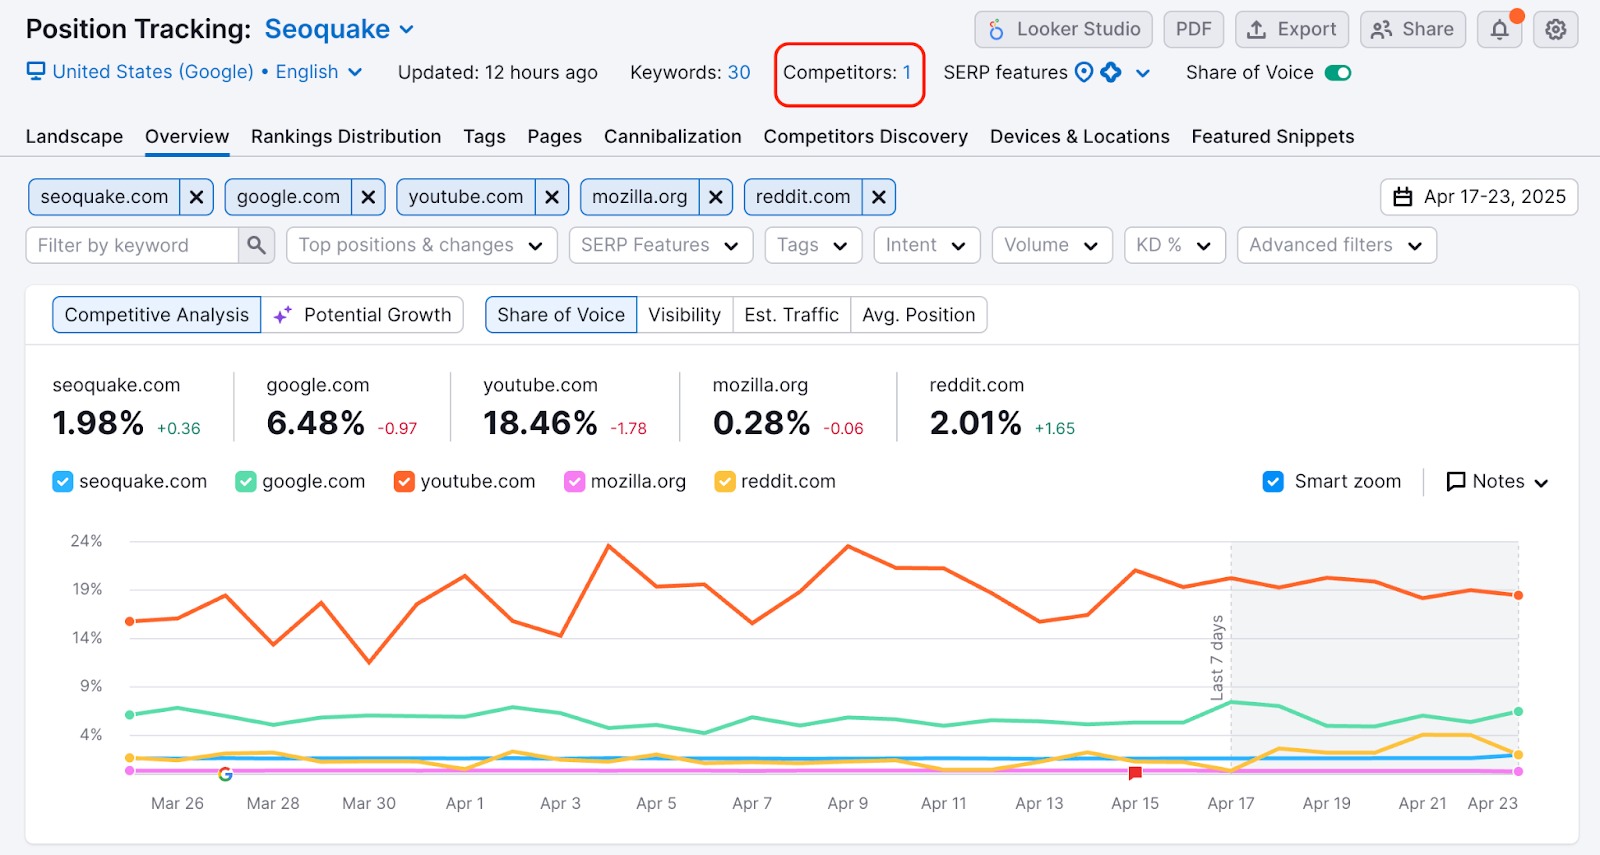Click the notifications bell icon
The image size is (1600, 855).
(x=1499, y=30)
